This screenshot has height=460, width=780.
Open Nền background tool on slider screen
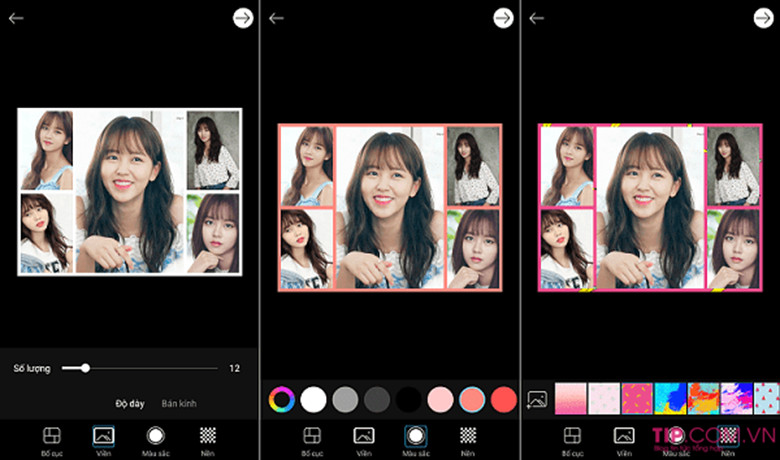(208, 441)
